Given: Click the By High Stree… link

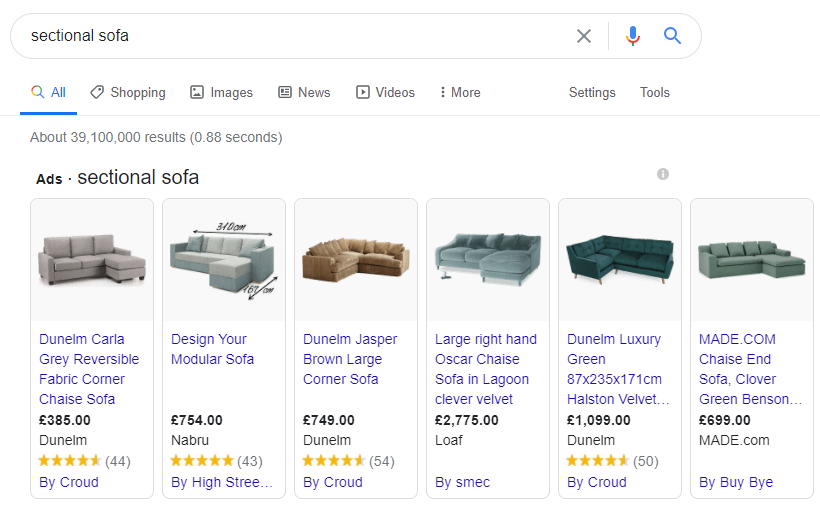Looking at the screenshot, I should coord(222,482).
